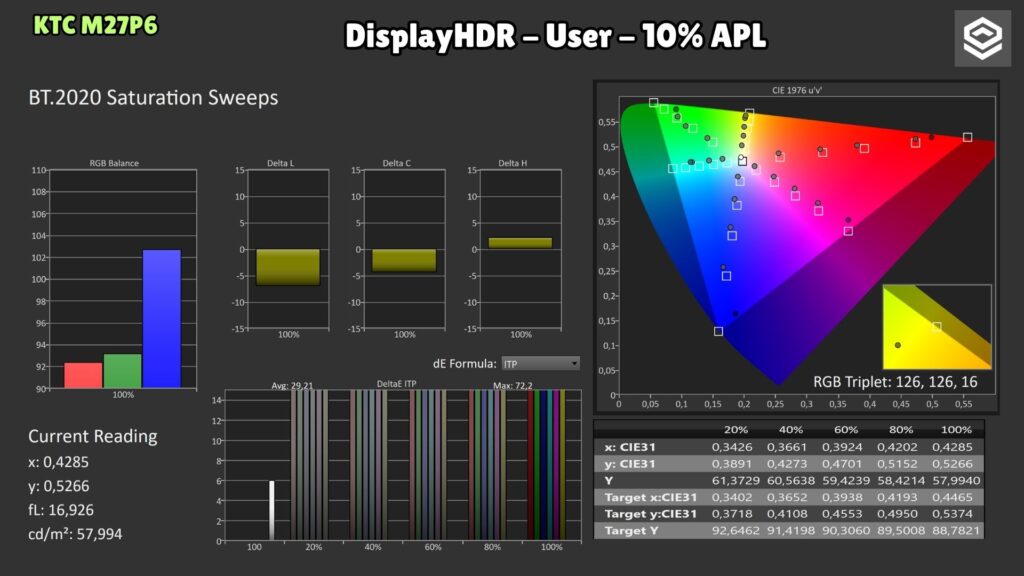Click table cell 90,3060

pyautogui.click(x=846, y=530)
